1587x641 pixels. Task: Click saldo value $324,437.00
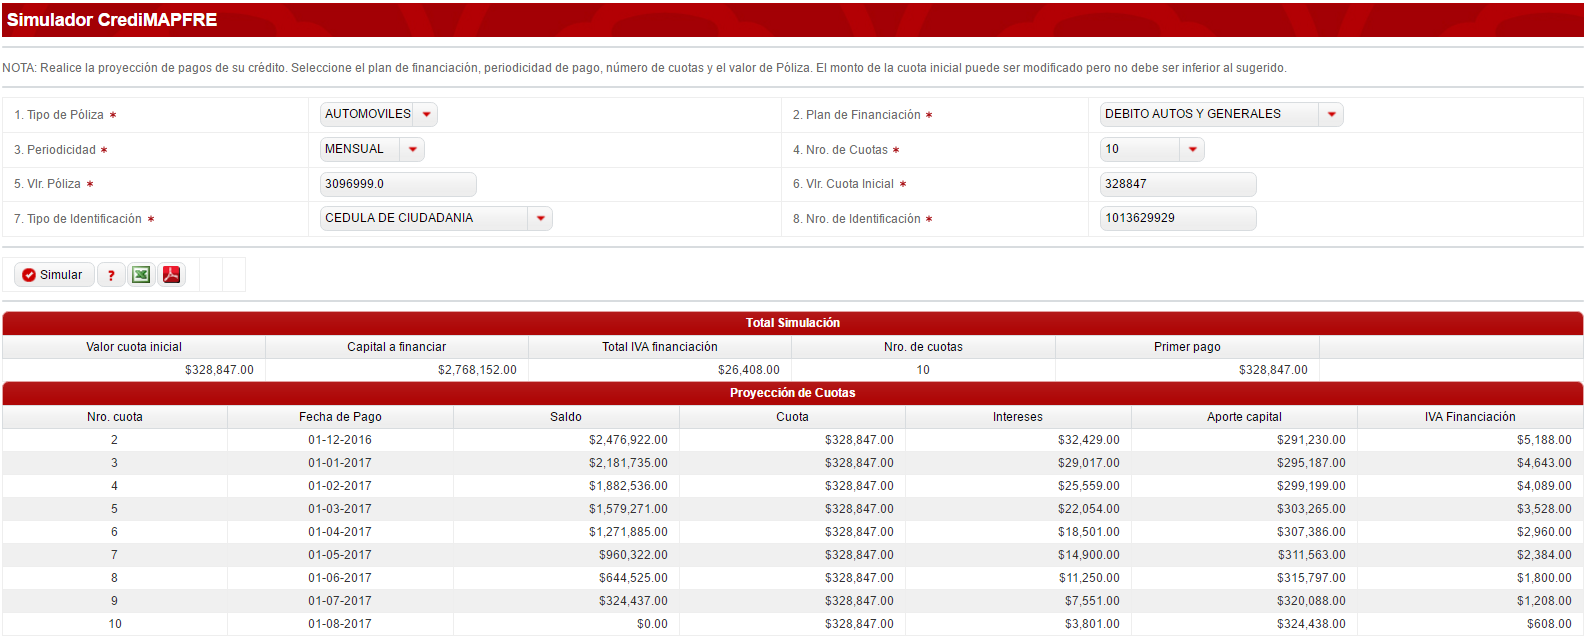tap(633, 601)
